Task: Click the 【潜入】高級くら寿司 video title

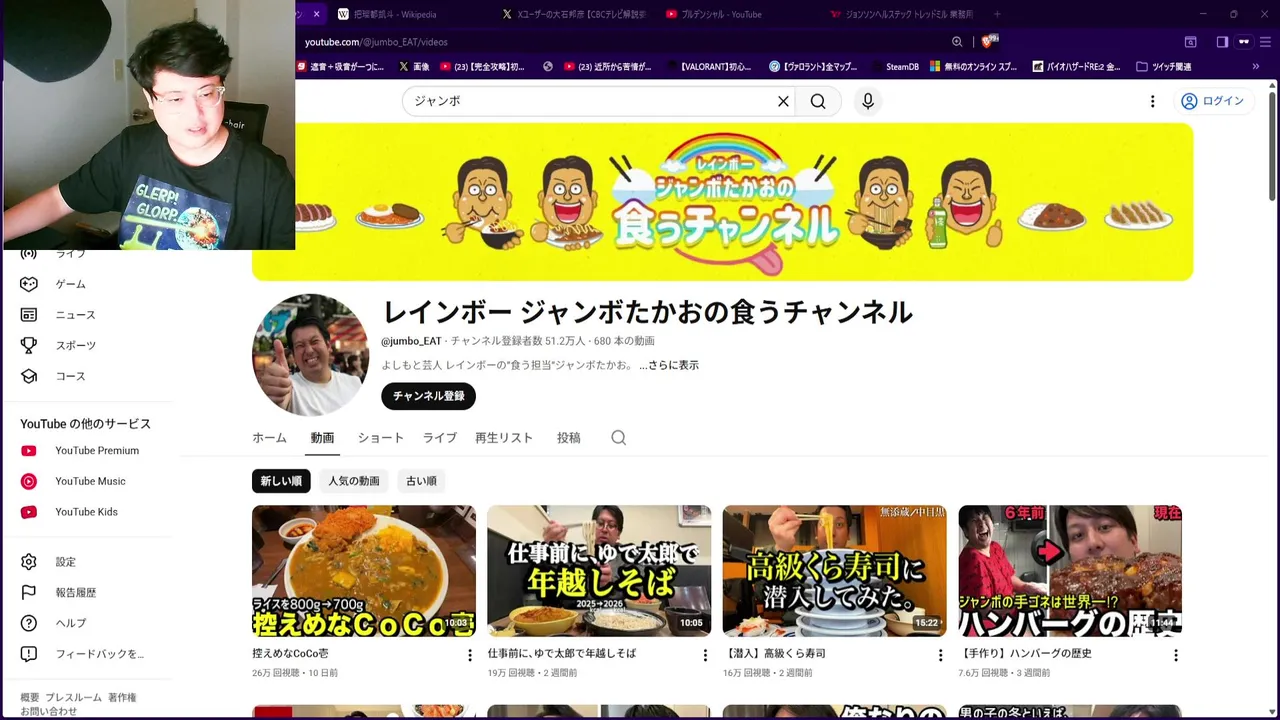Action: (x=774, y=653)
